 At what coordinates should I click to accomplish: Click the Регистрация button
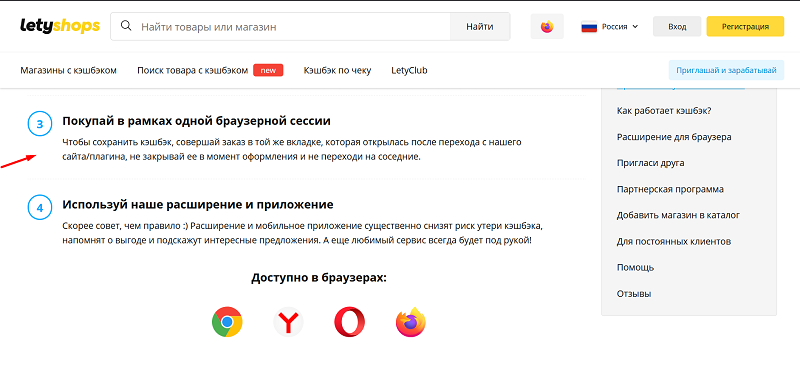pos(745,27)
